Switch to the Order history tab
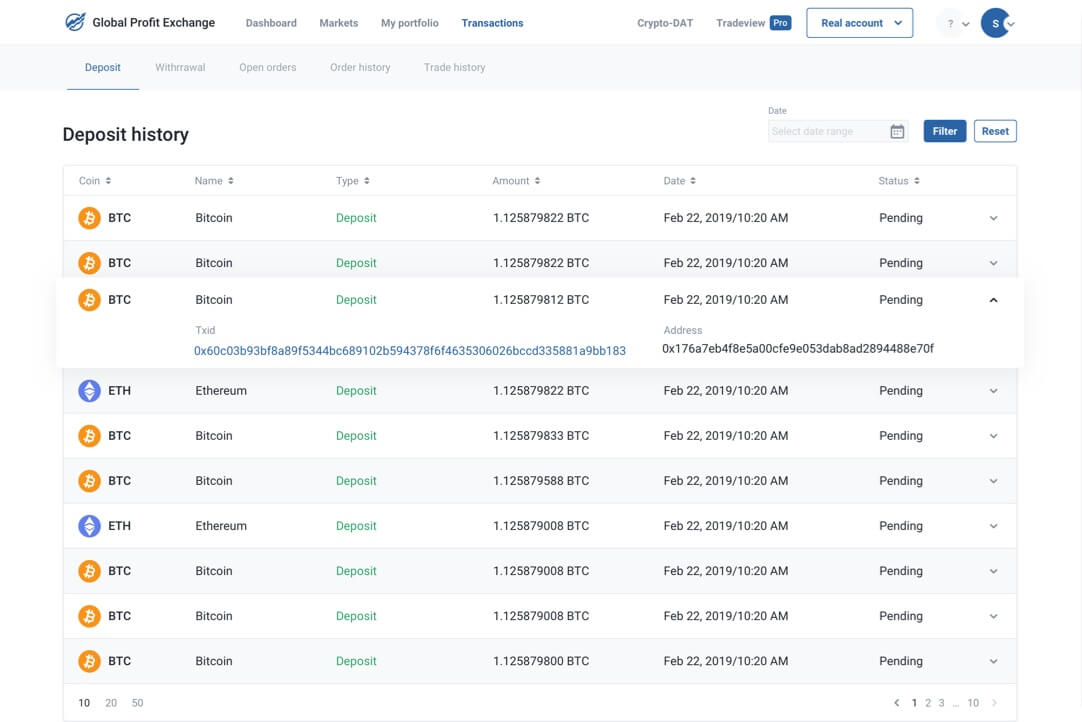The height and width of the screenshot is (722, 1082). 360,67
